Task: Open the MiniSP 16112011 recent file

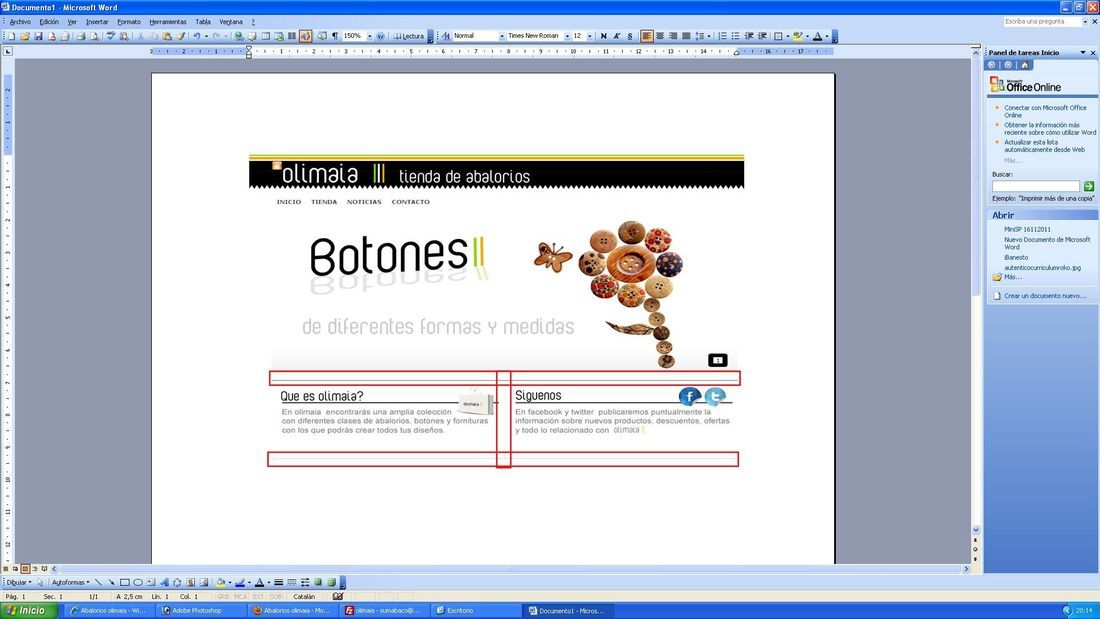Action: tap(1027, 229)
